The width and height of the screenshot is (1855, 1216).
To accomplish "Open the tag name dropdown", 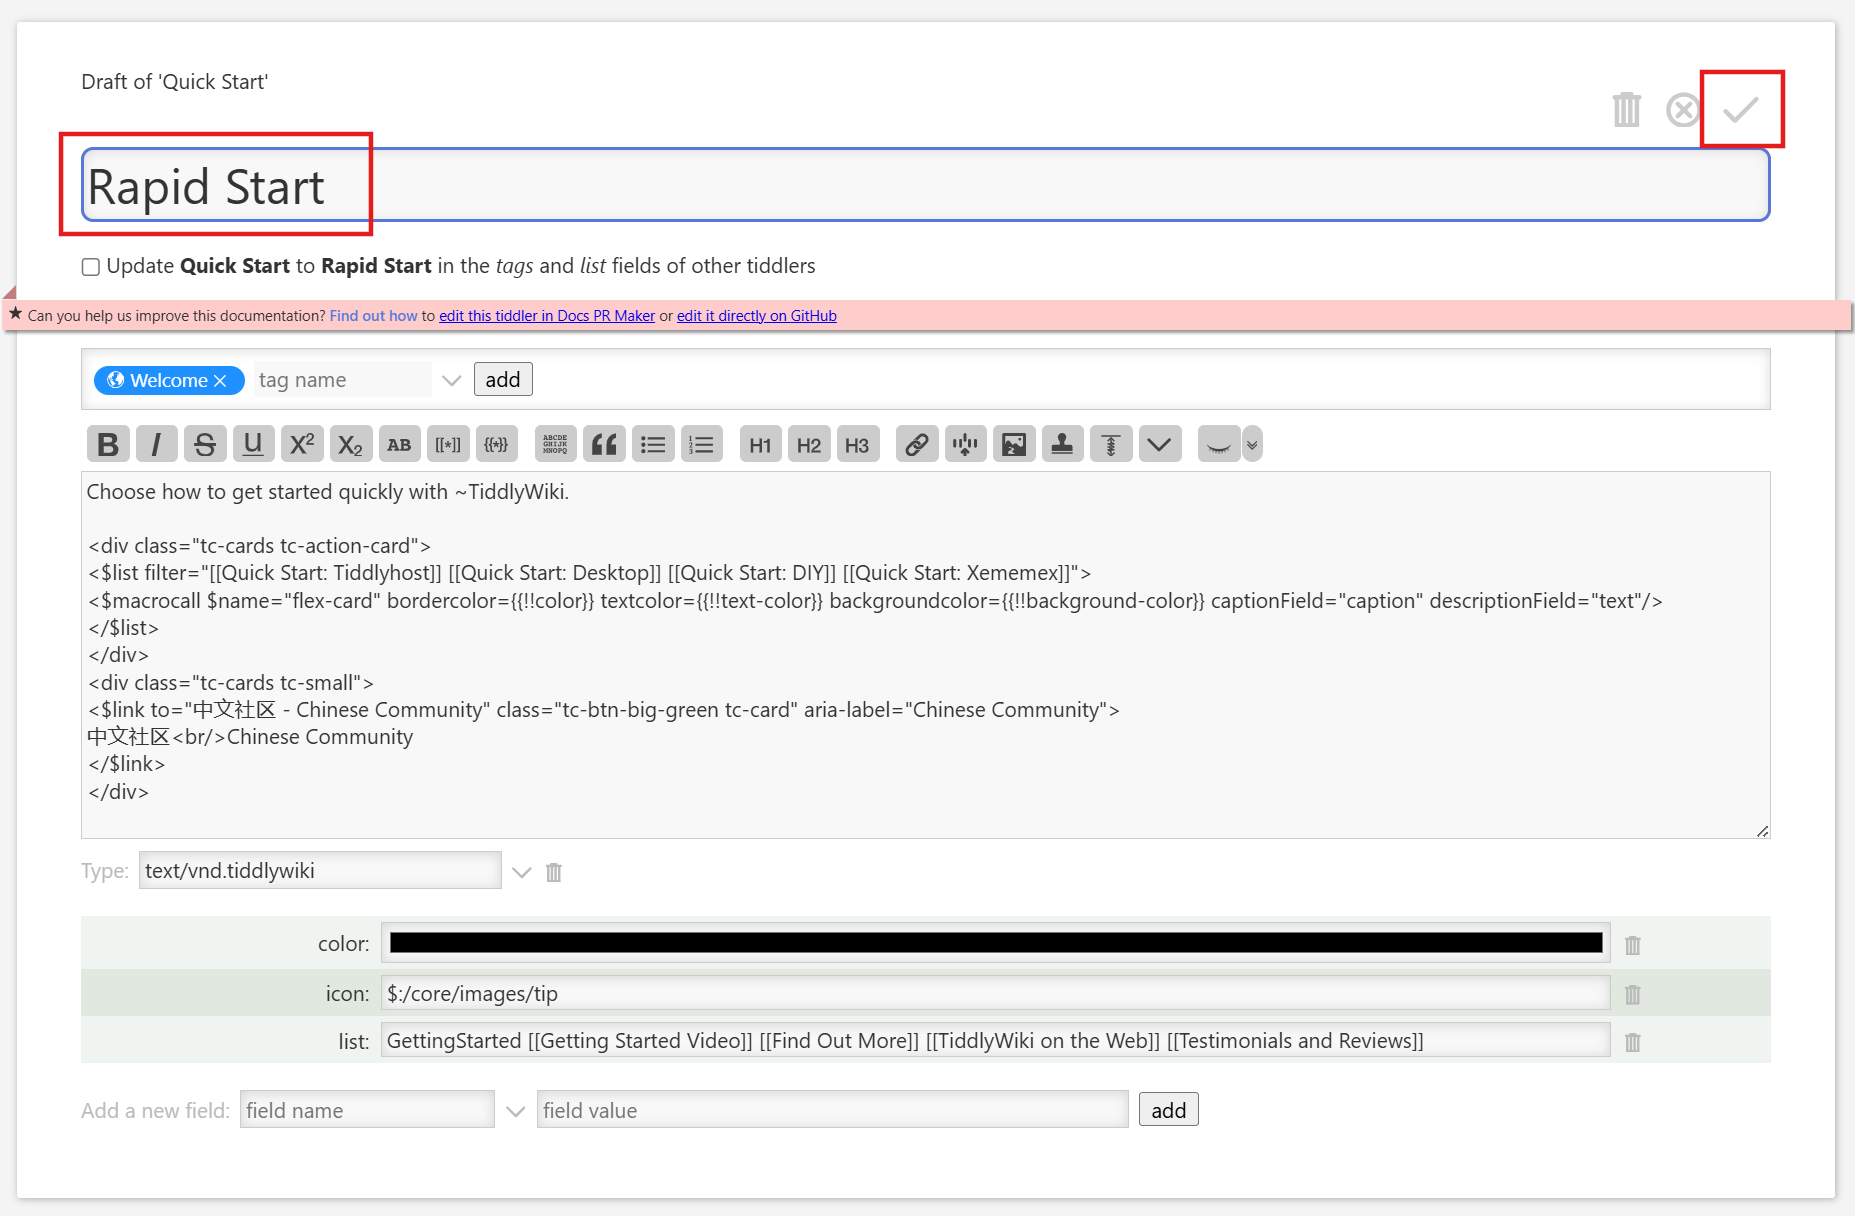I will point(451,381).
